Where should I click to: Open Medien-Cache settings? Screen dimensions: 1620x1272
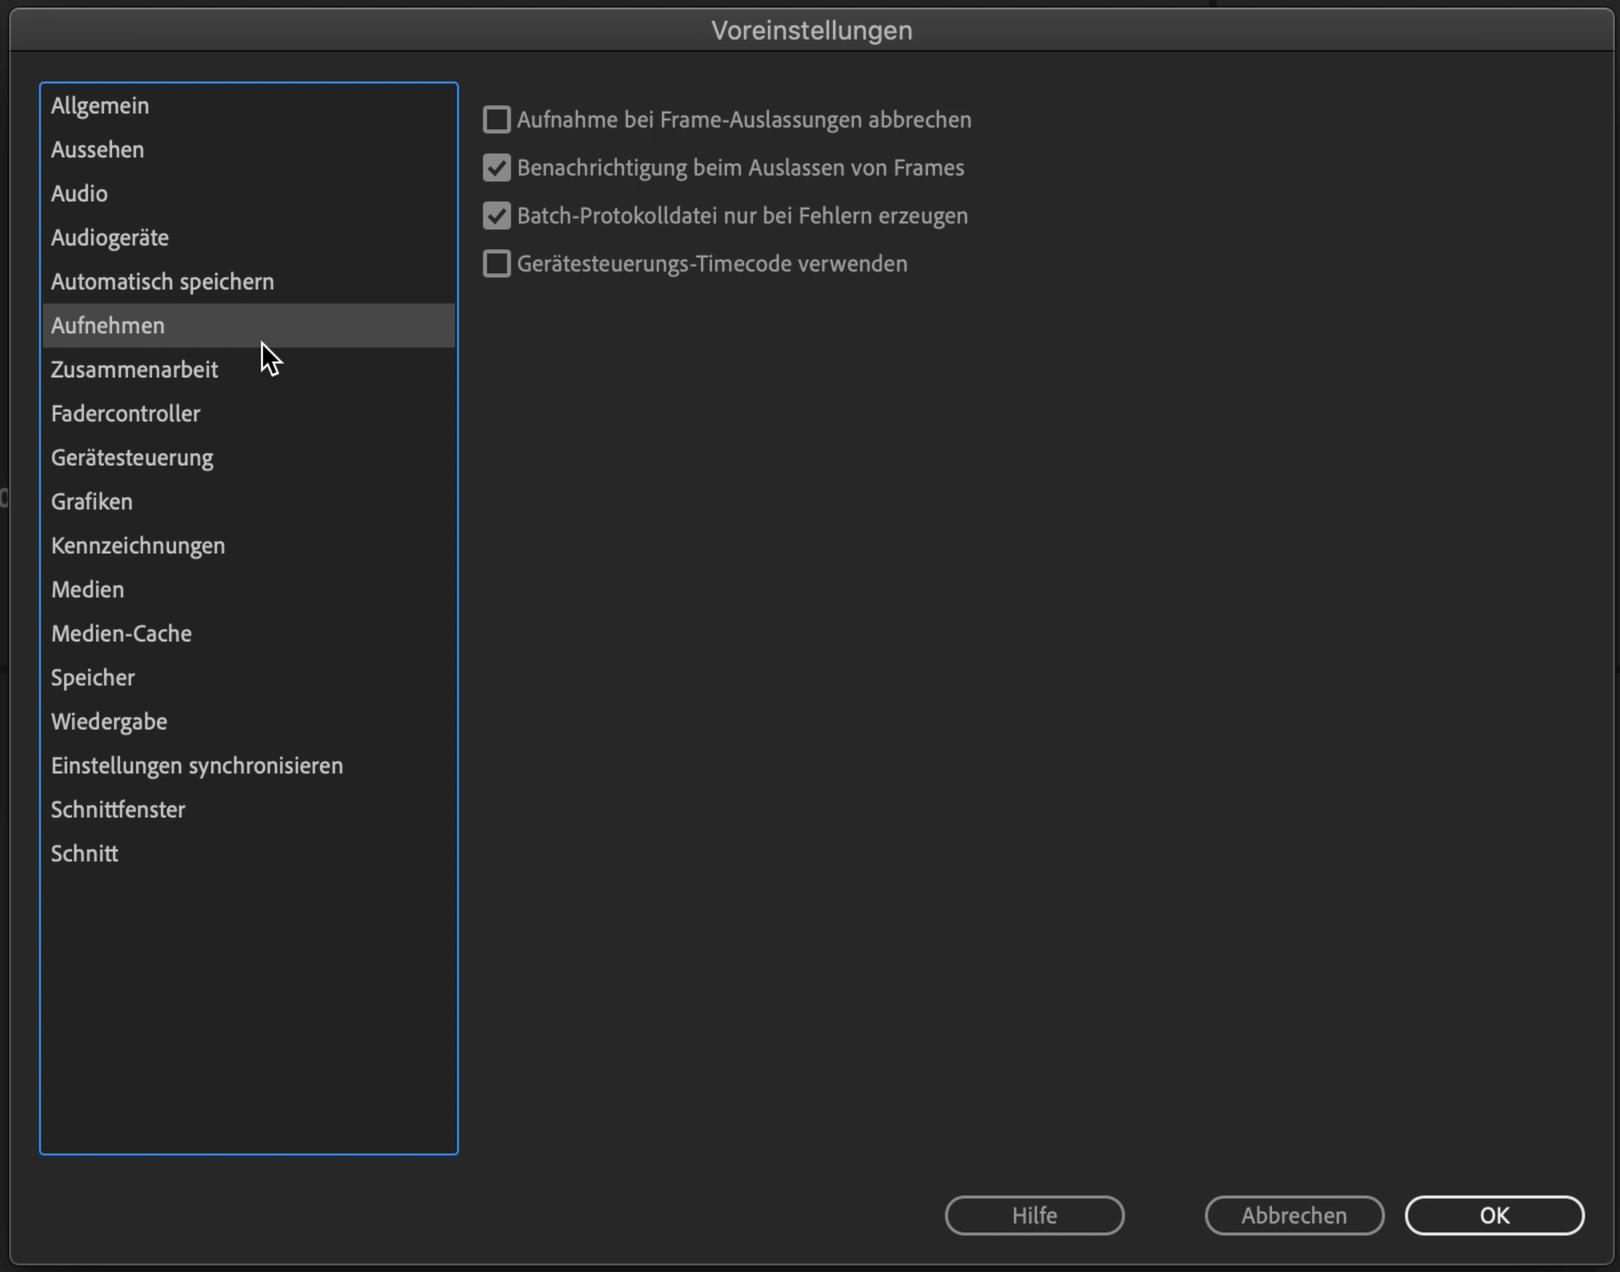121,634
